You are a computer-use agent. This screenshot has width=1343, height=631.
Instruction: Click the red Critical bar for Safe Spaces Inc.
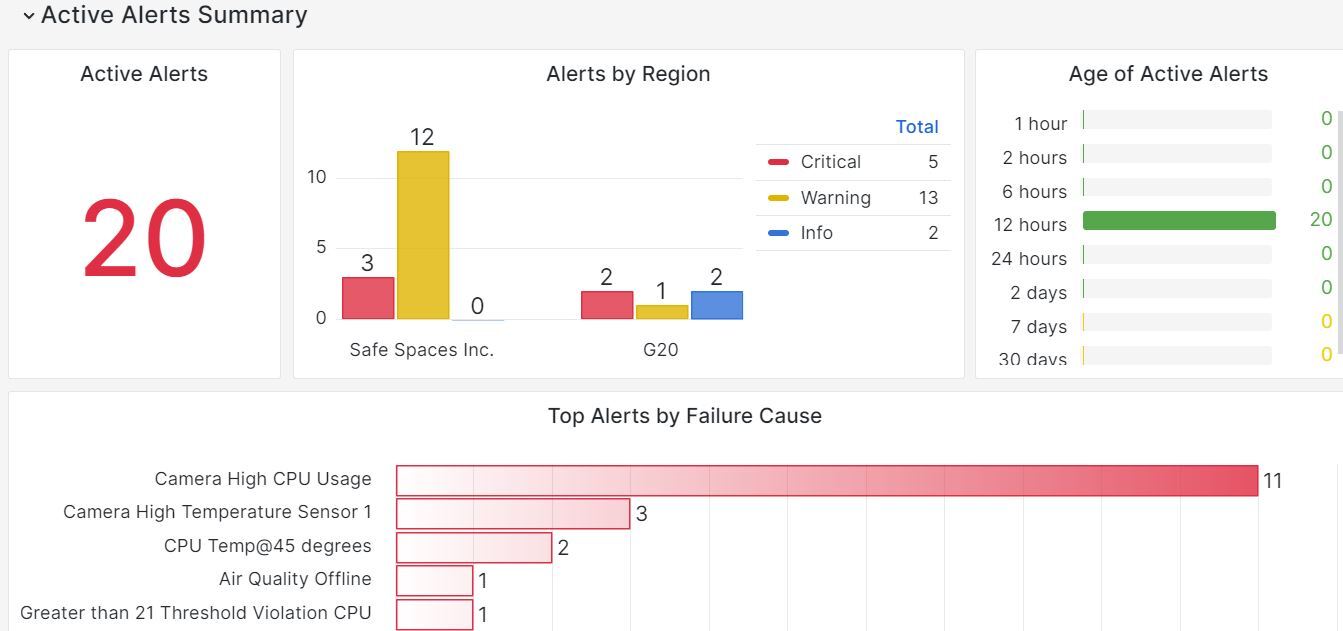tap(368, 298)
